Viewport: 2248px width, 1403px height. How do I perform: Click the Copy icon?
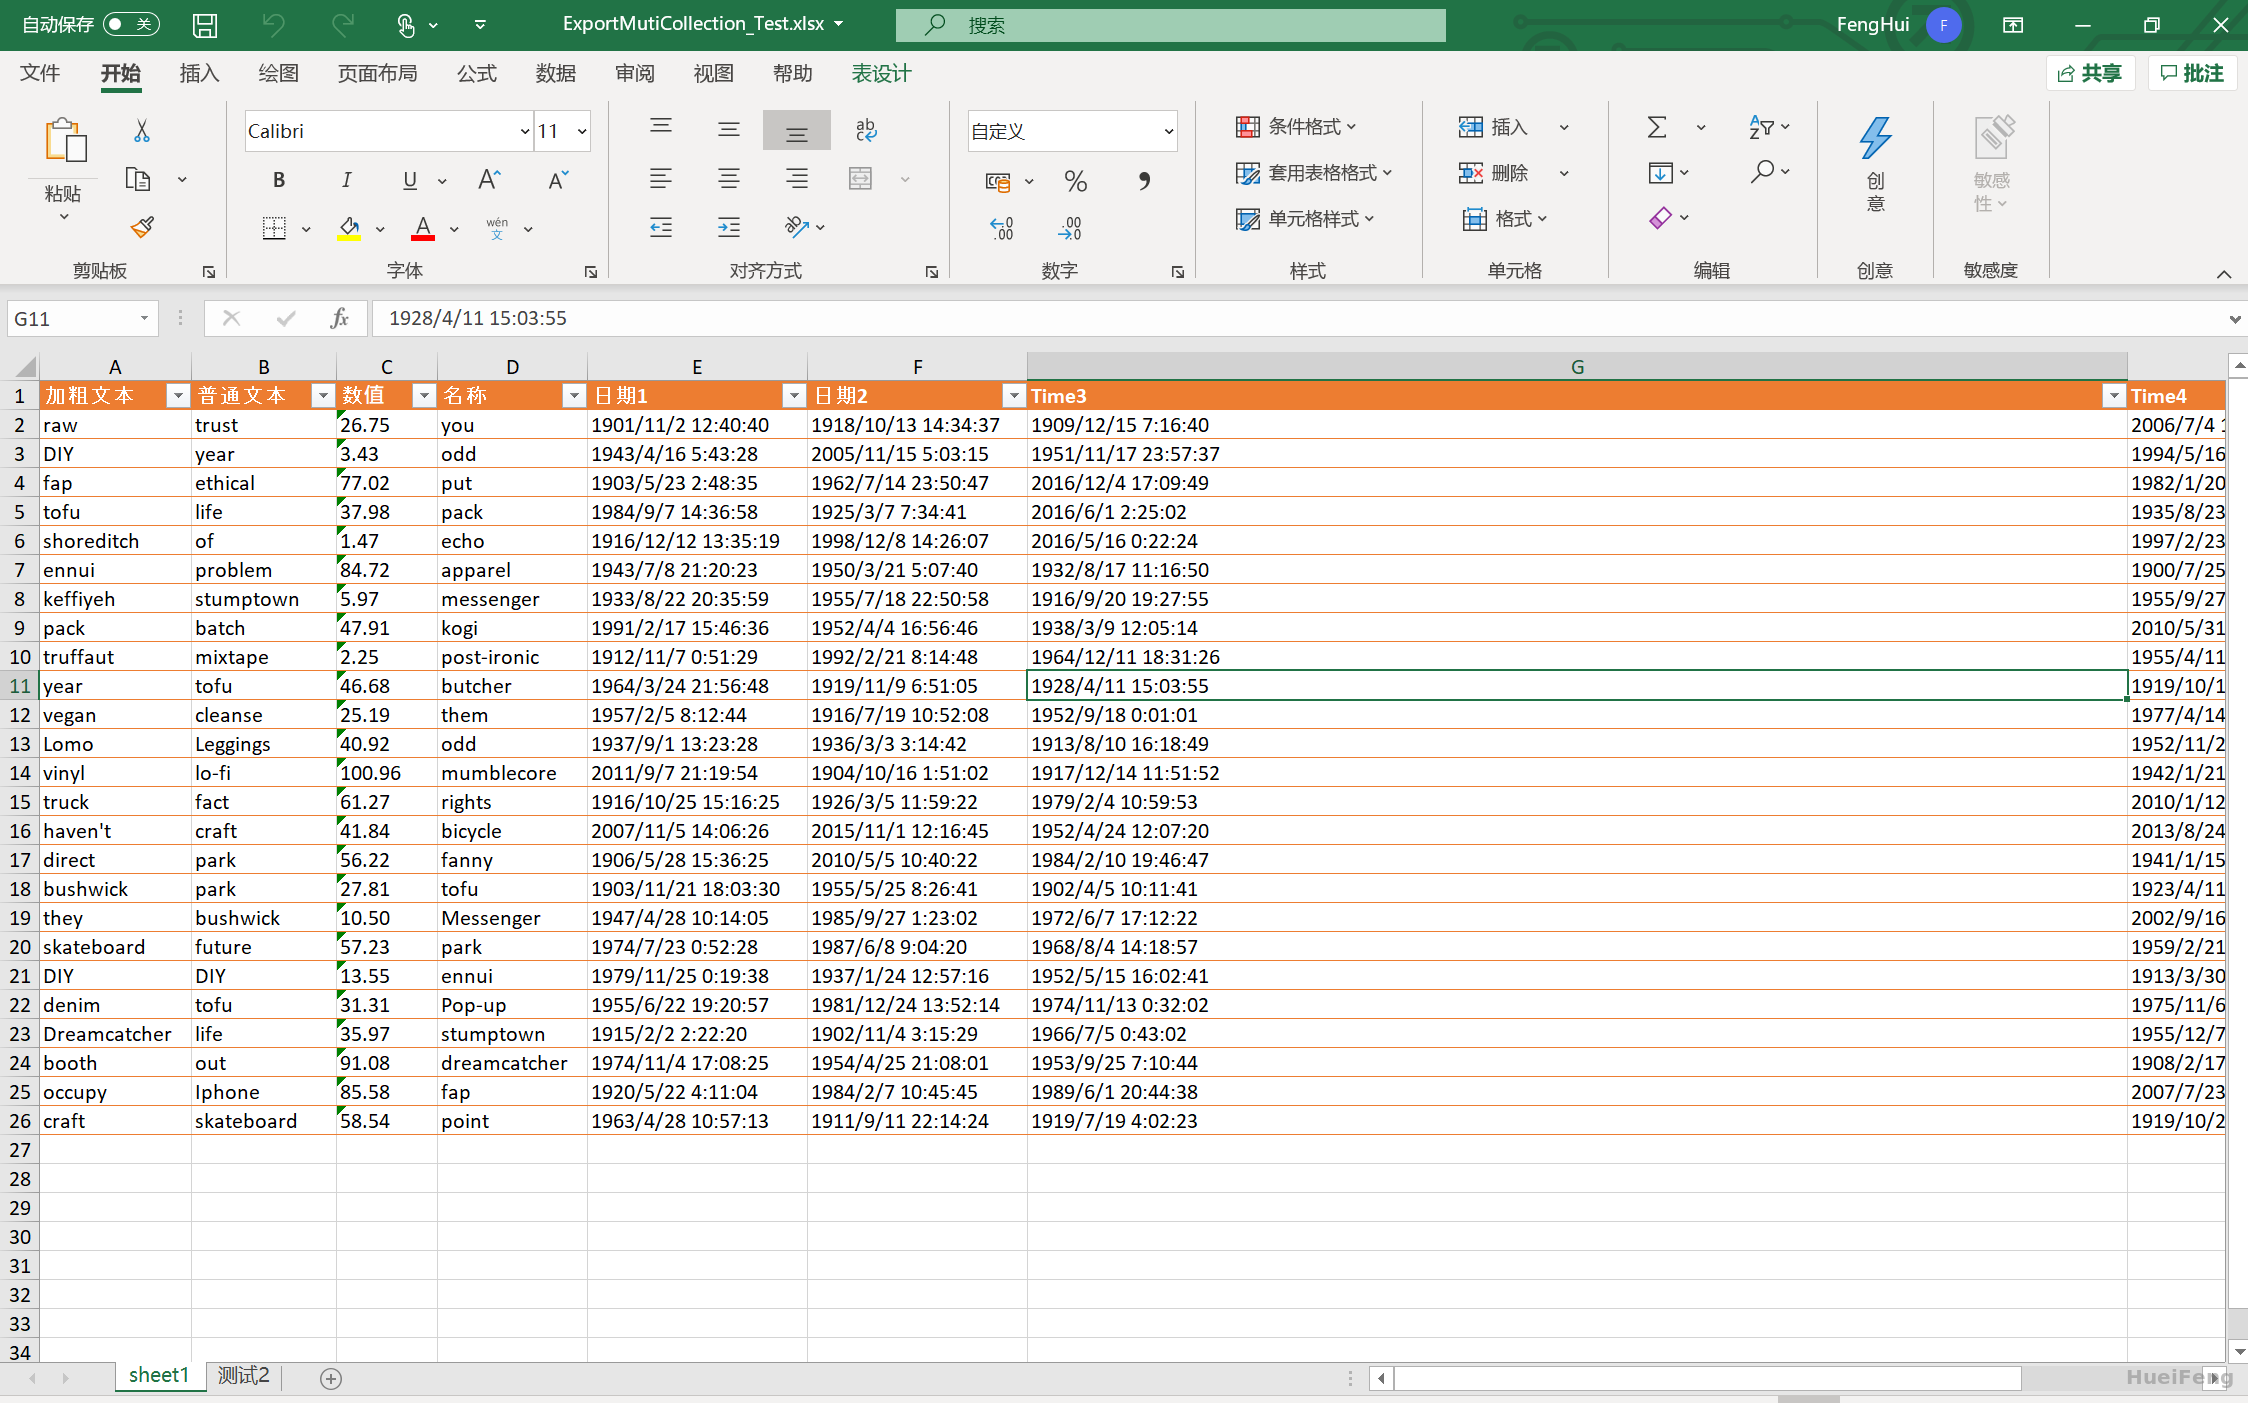coord(137,179)
